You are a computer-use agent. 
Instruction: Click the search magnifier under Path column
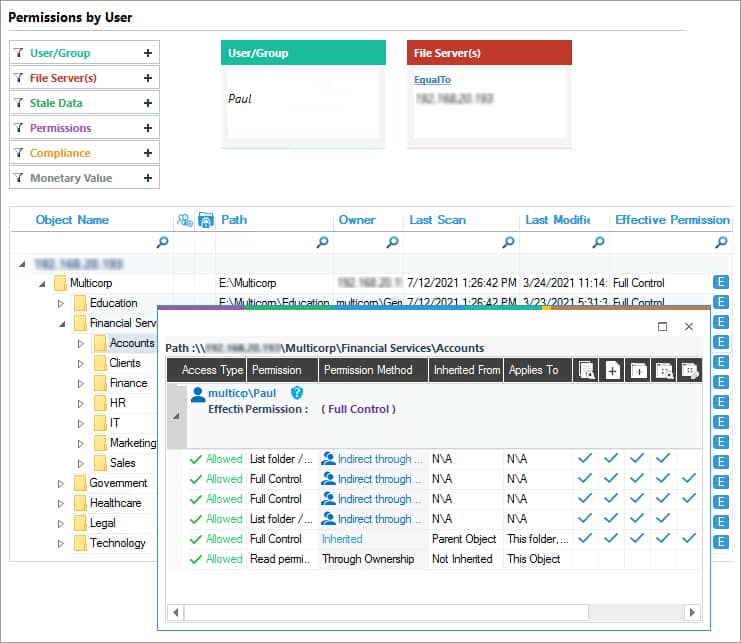tap(322, 242)
